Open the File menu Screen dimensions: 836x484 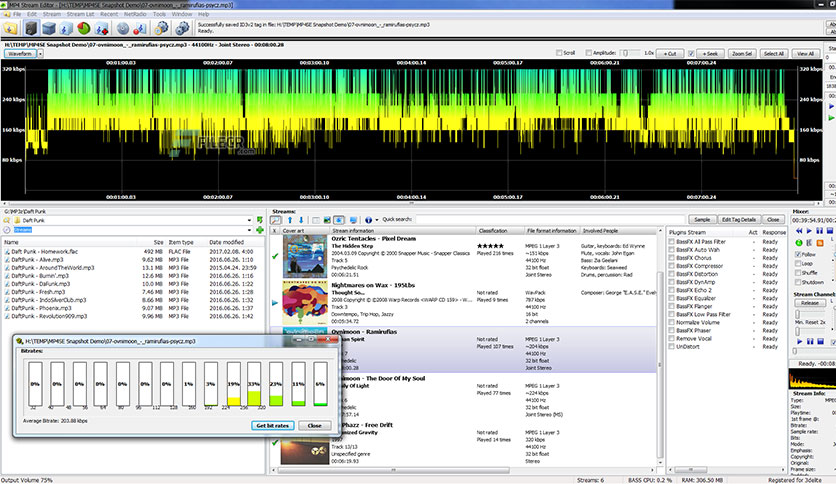pyautogui.click(x=17, y=14)
